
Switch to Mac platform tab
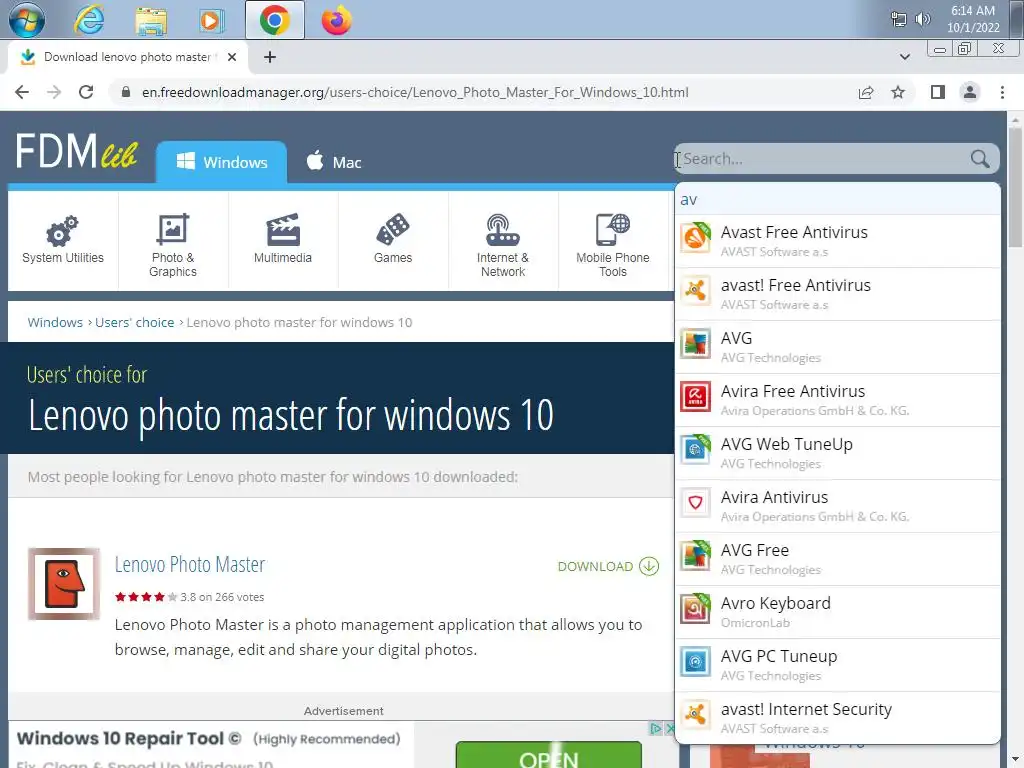[x=334, y=162]
